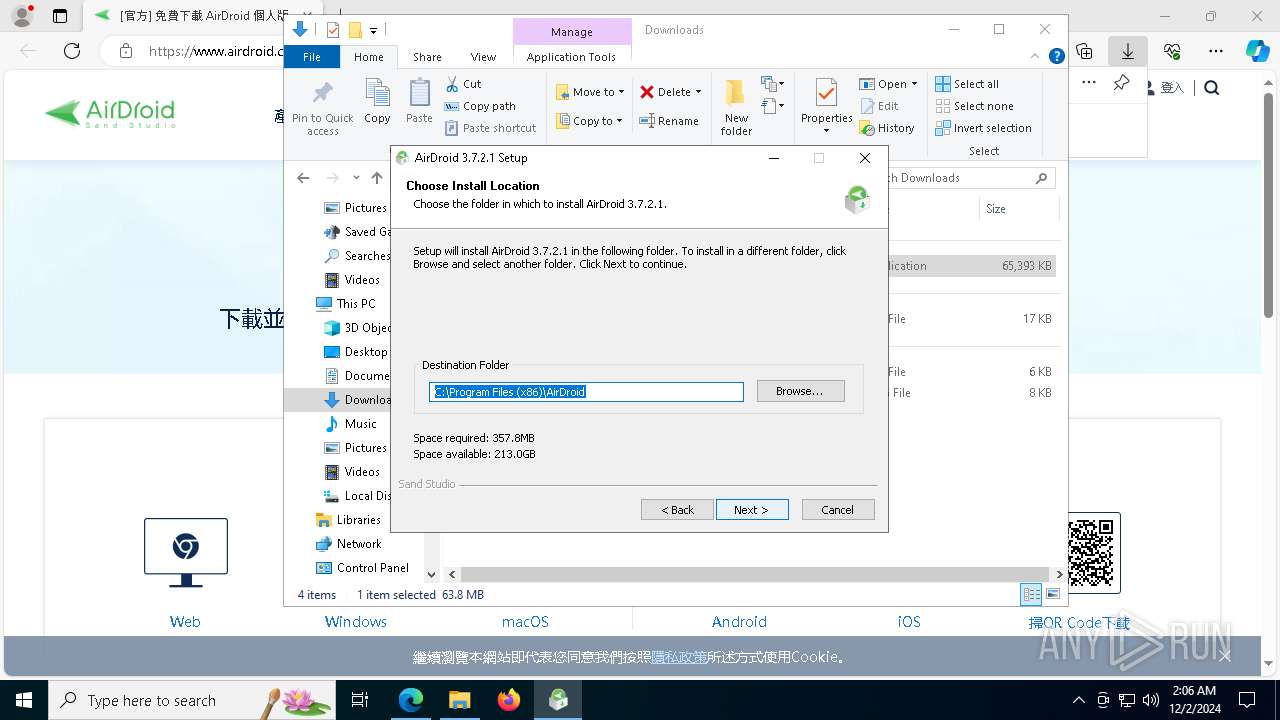Click History in the Explorer ribbon
The height and width of the screenshot is (720, 1280).
click(x=887, y=128)
